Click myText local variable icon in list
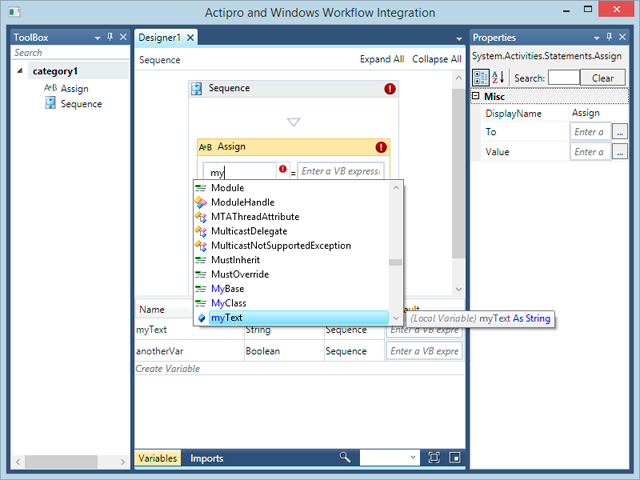Image resolution: width=640 pixels, height=480 pixels. 201,318
